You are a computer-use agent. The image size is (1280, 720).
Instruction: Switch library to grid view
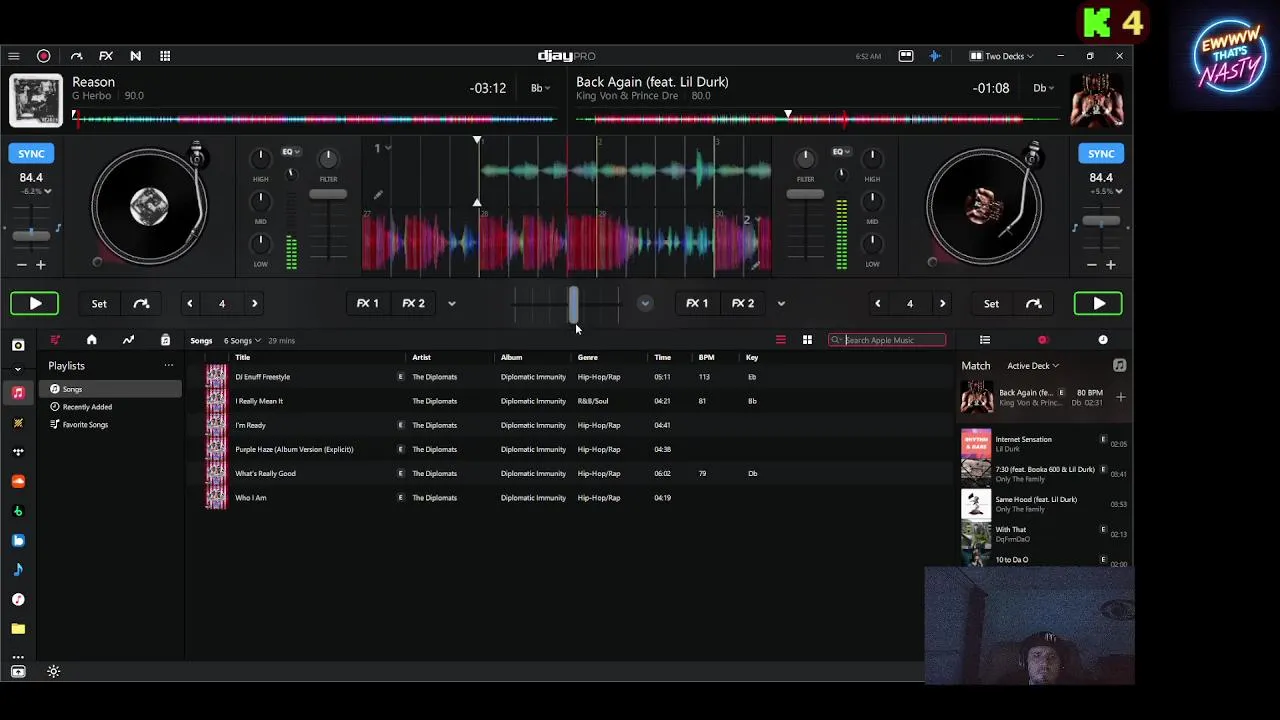click(x=807, y=340)
